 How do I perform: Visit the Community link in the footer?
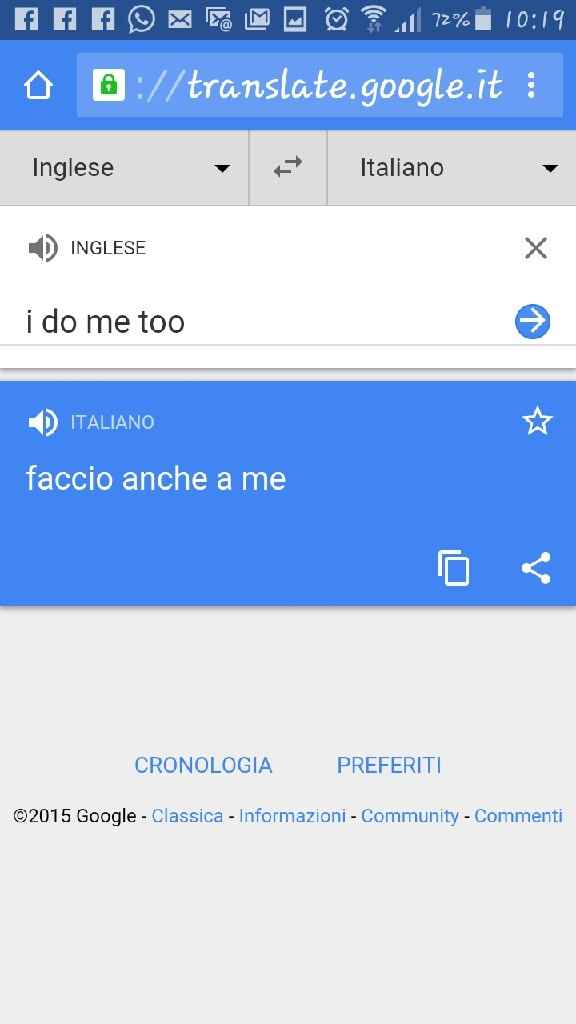(410, 815)
